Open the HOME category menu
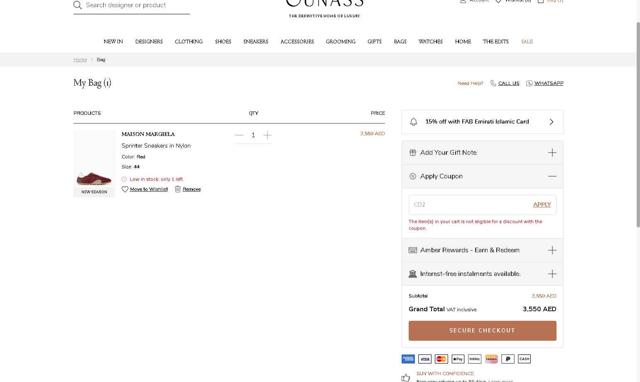The height and width of the screenshot is (382, 640). (x=463, y=42)
